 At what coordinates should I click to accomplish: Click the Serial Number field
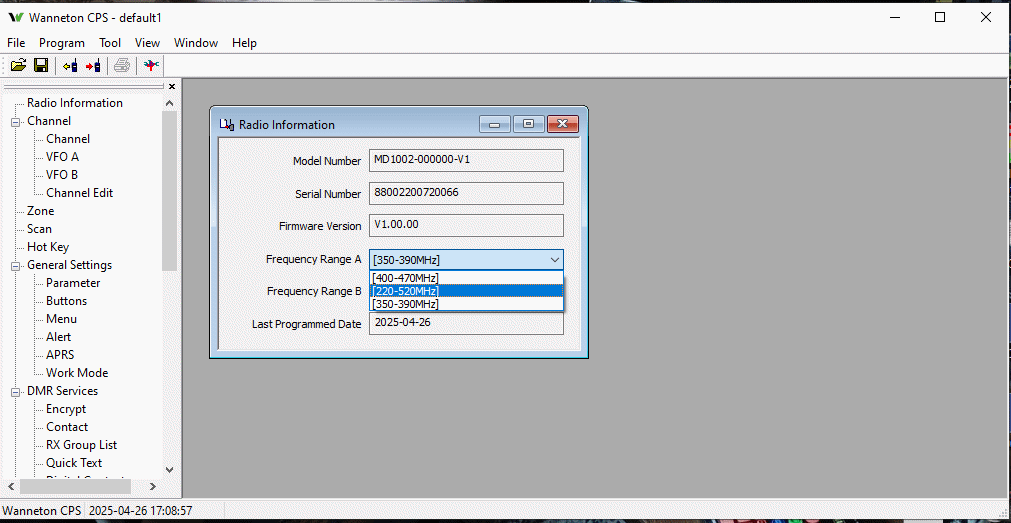(x=466, y=193)
